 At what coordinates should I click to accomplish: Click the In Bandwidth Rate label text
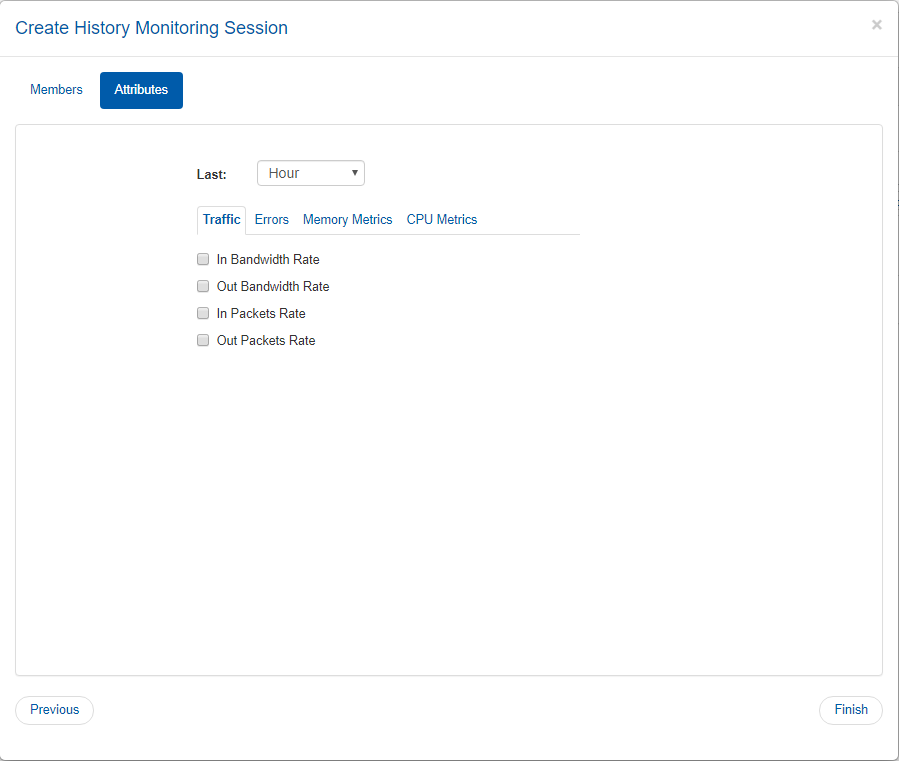click(268, 260)
